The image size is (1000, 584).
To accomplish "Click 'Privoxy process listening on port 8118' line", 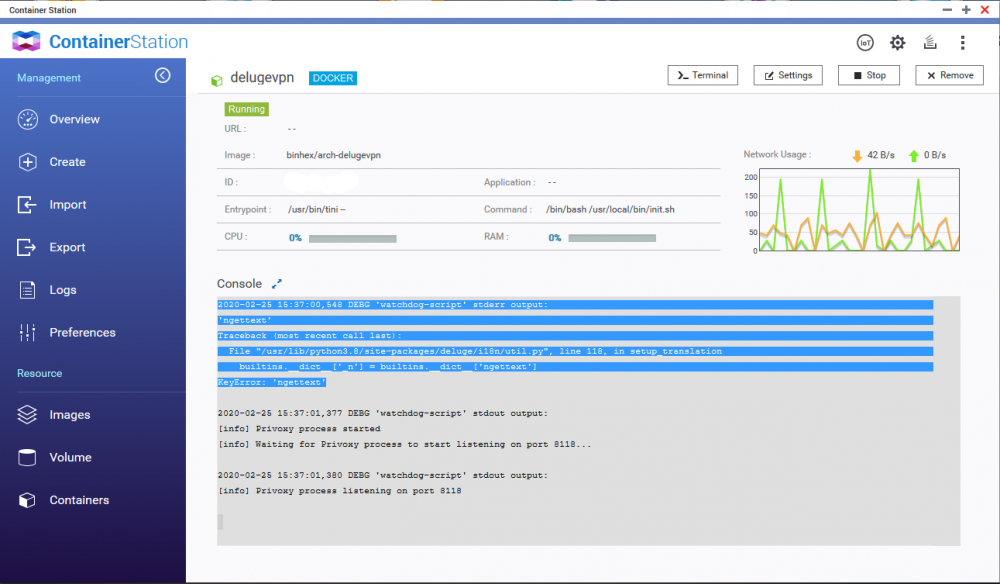I will 340,491.
